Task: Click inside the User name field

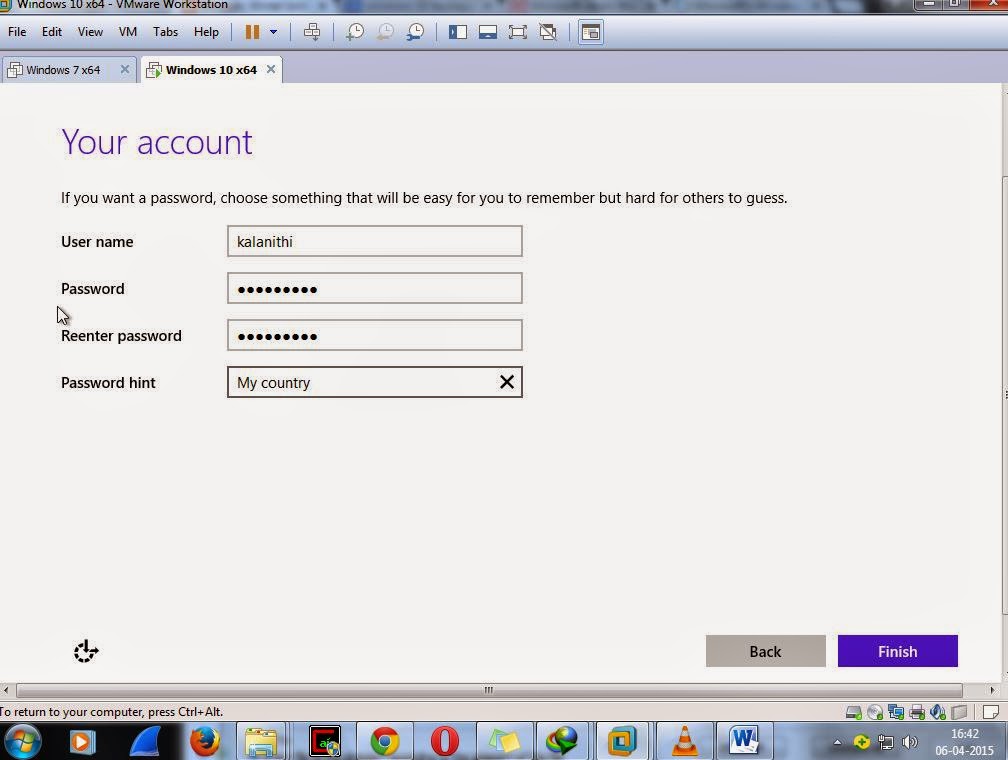Action: coord(374,241)
